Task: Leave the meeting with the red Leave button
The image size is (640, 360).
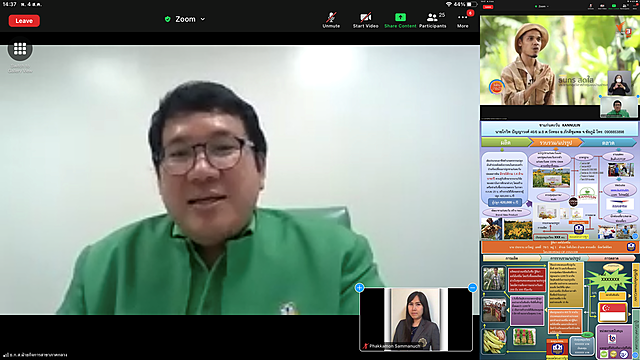Action: coord(24,21)
